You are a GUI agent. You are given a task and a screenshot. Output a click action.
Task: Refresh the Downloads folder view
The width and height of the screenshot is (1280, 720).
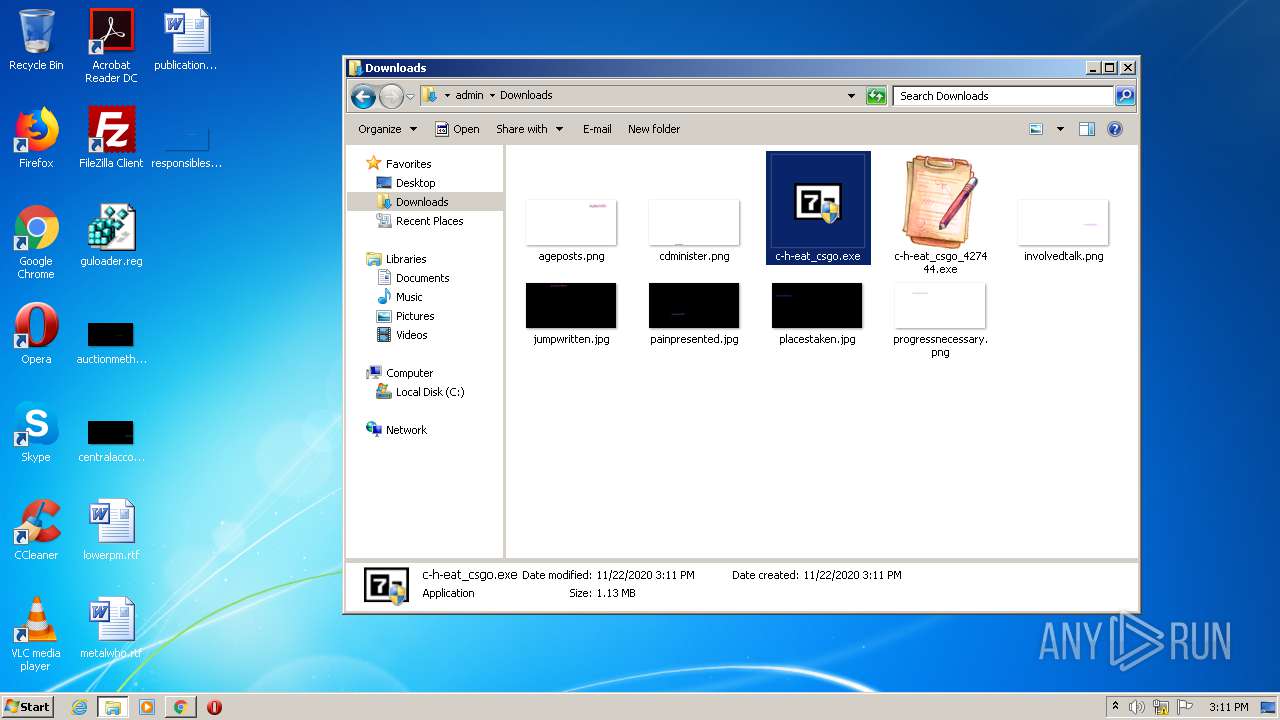coord(876,96)
